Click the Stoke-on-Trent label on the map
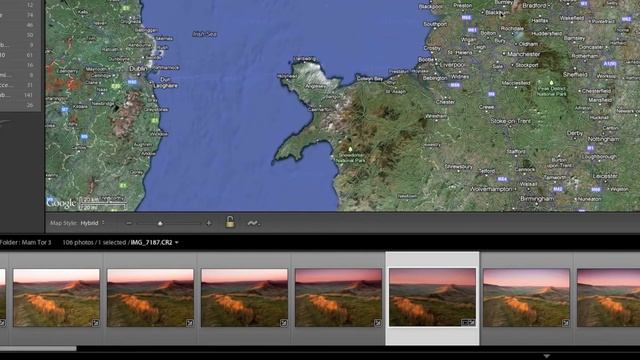 510,121
